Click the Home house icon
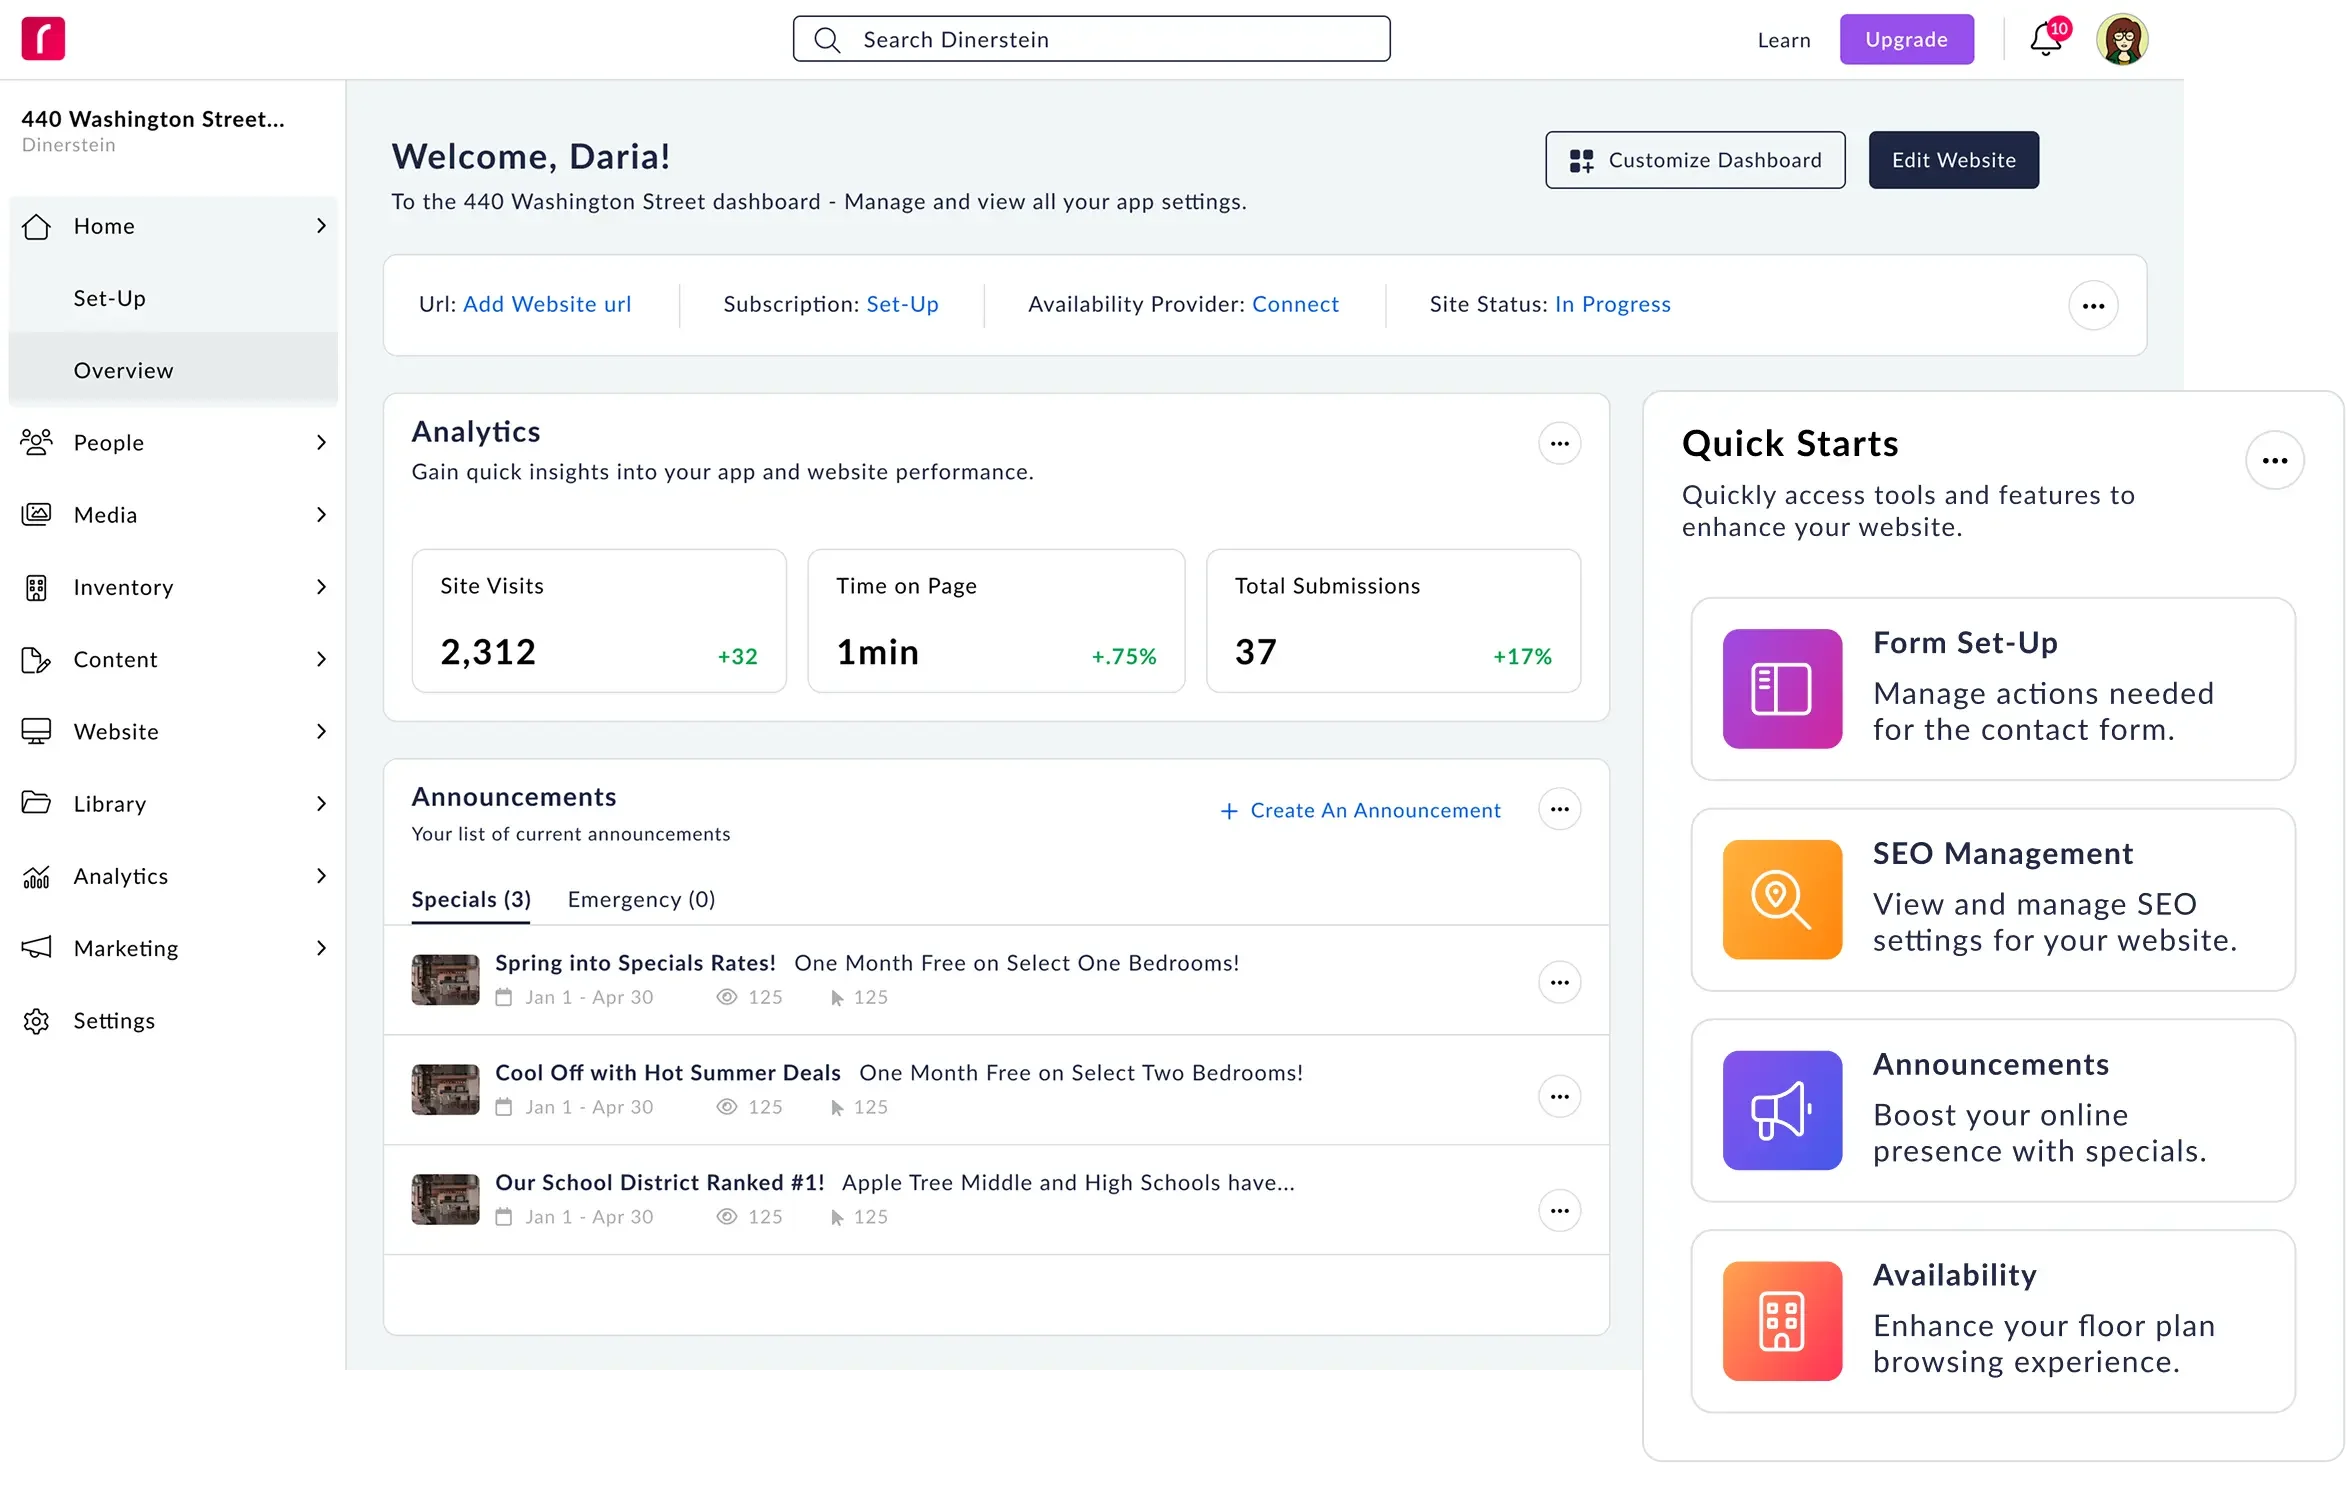Screen dimensions: 2346x1496 (37, 227)
